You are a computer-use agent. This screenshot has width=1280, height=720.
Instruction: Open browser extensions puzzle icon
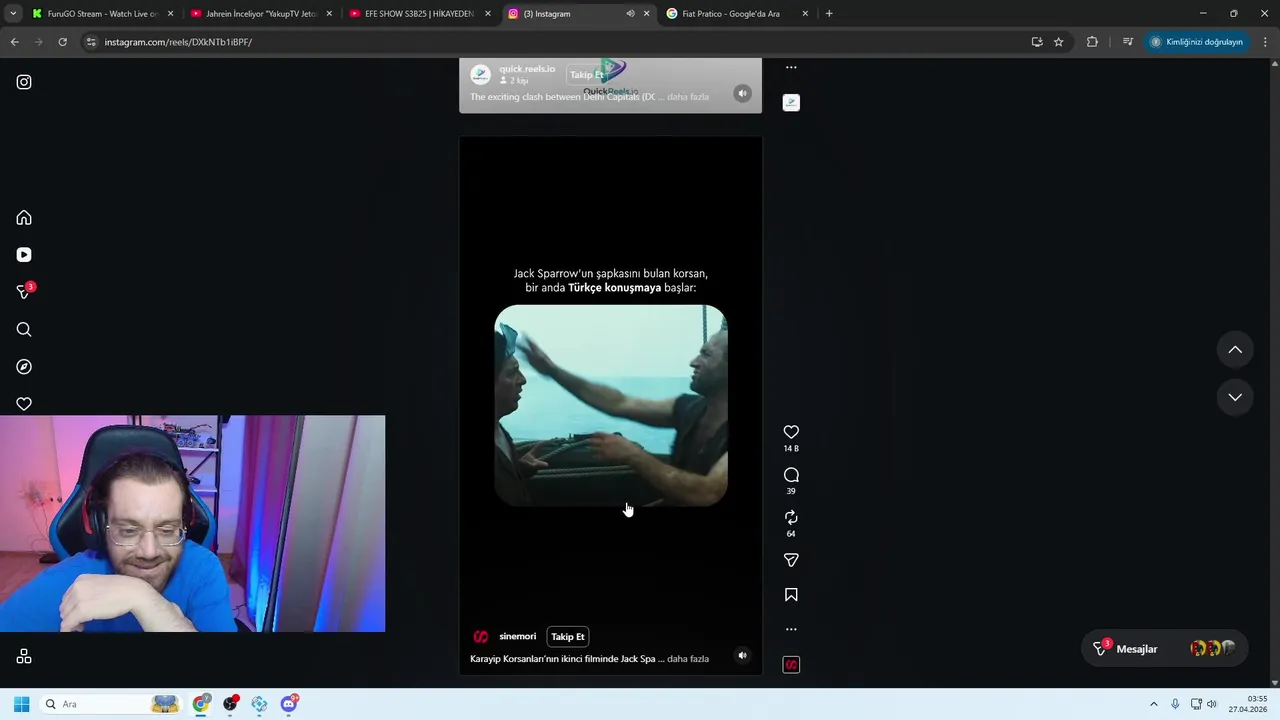point(1092,42)
